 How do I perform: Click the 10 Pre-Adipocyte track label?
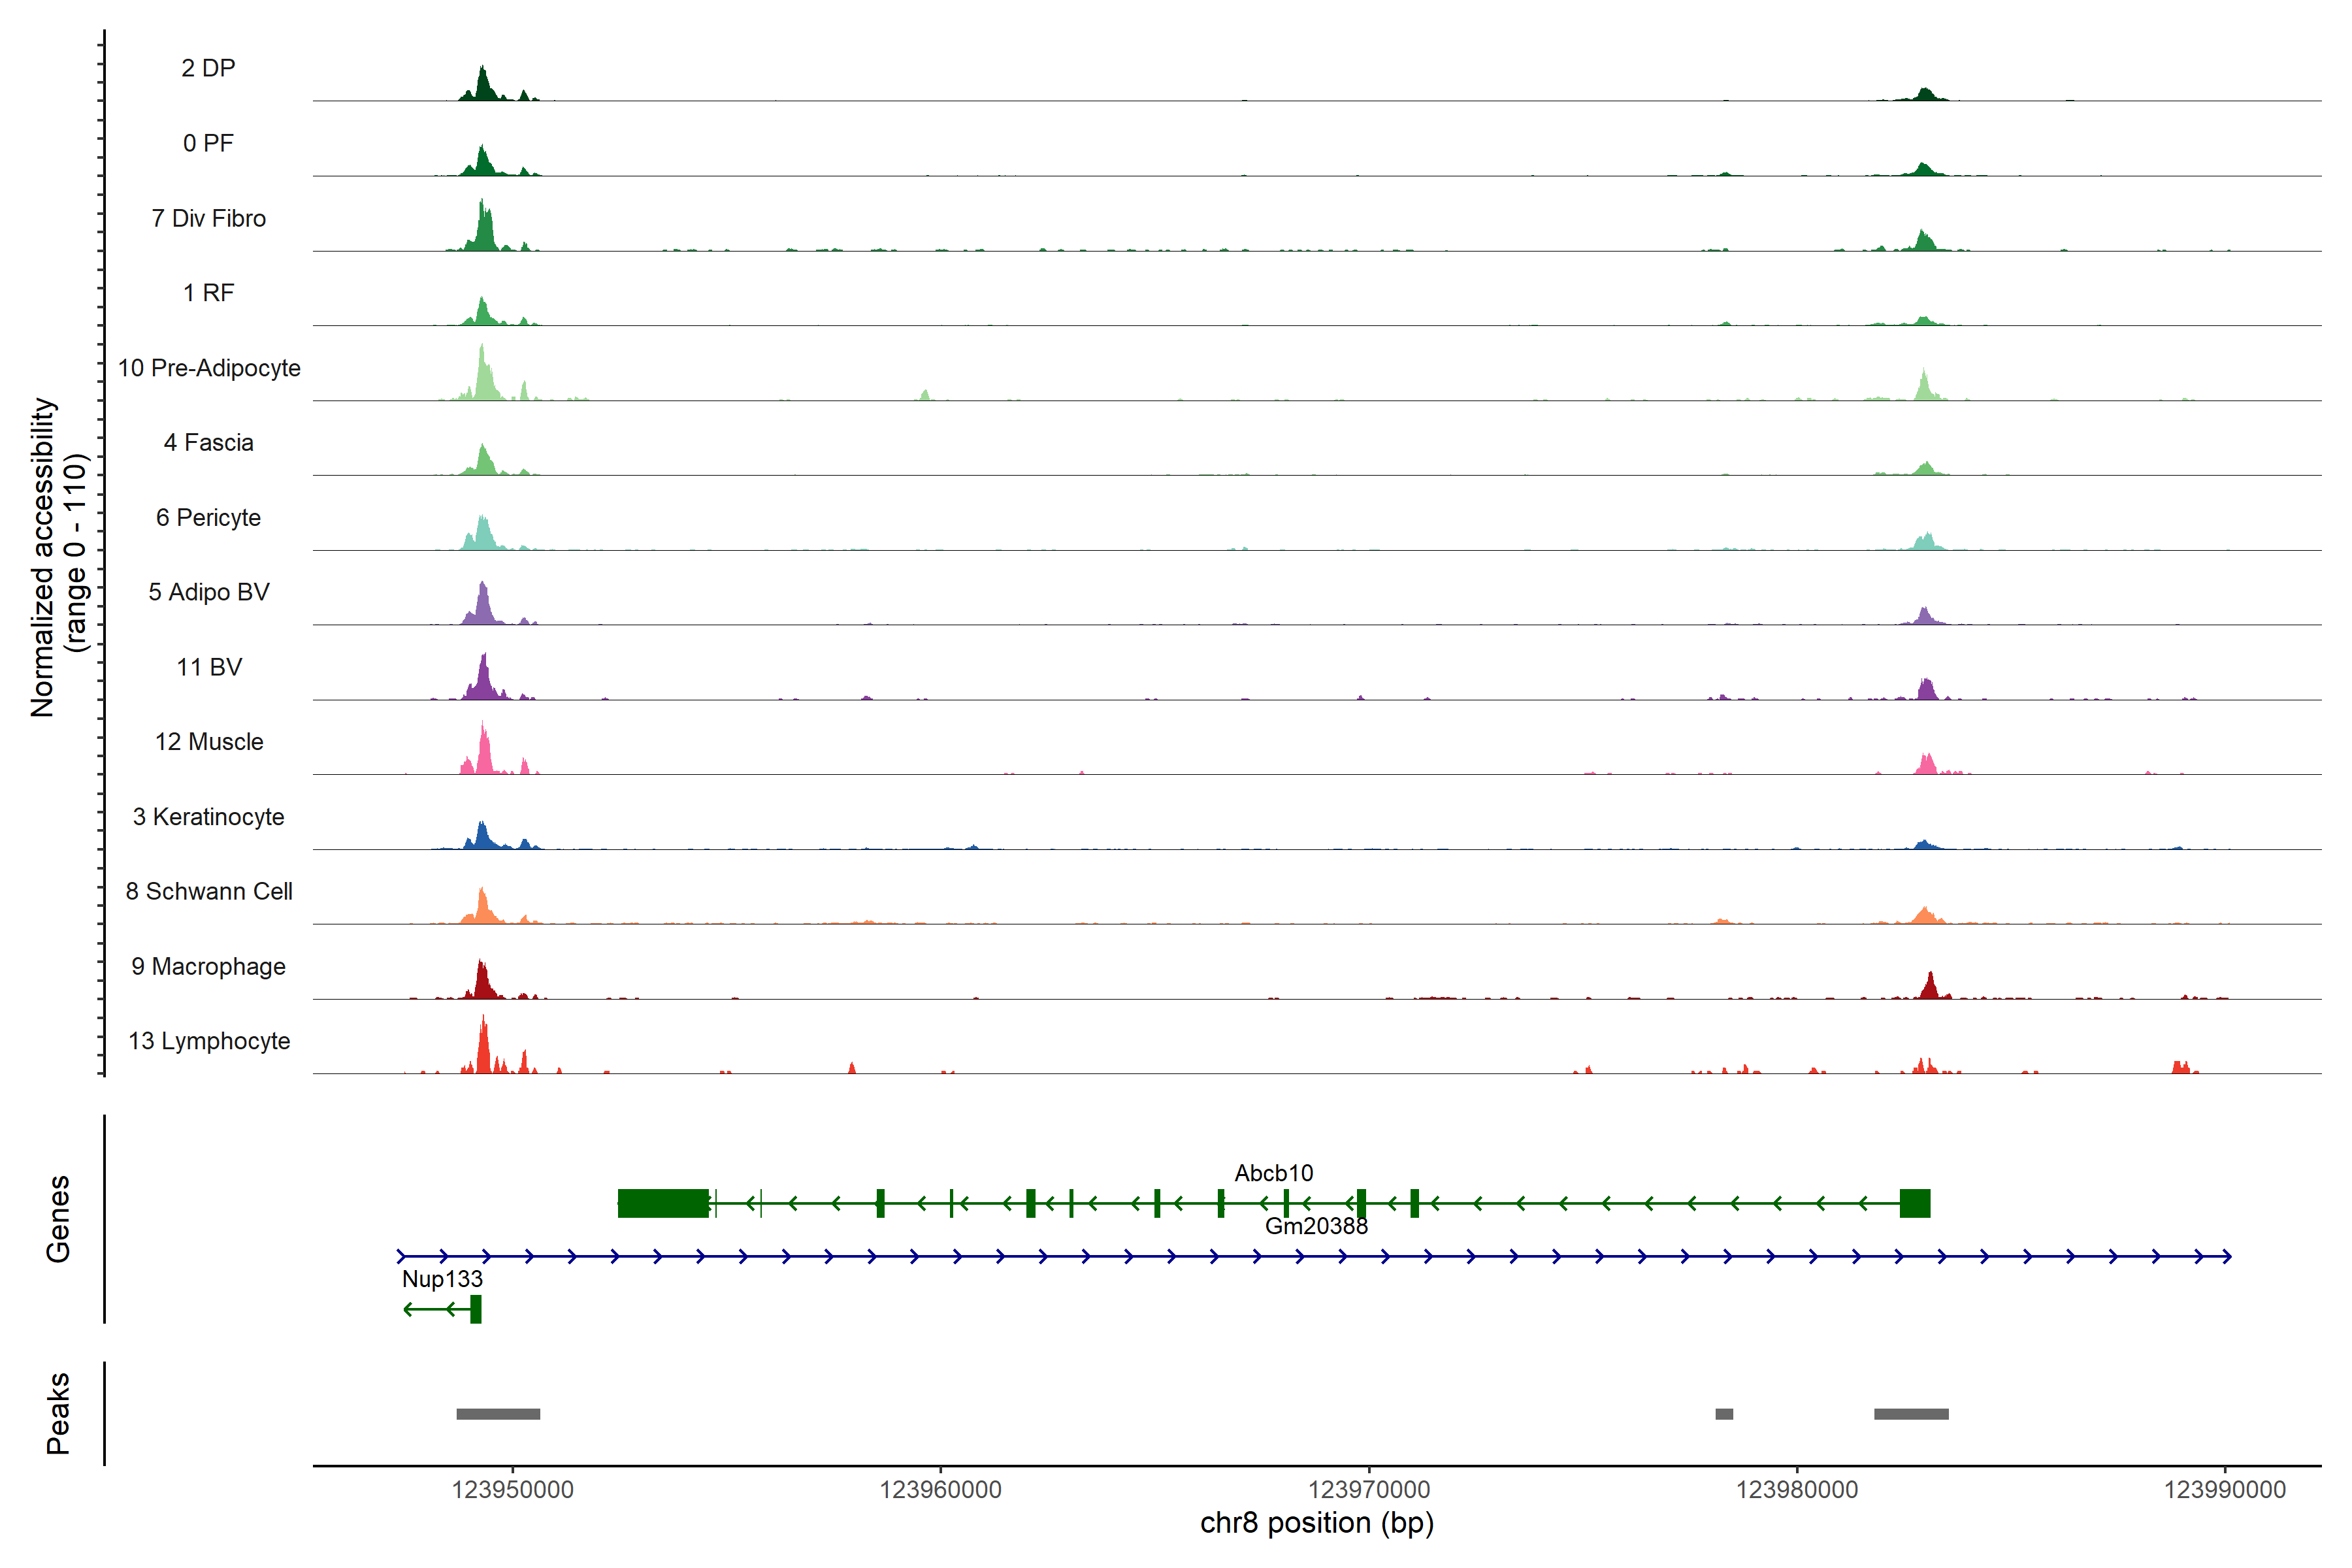[x=209, y=368]
